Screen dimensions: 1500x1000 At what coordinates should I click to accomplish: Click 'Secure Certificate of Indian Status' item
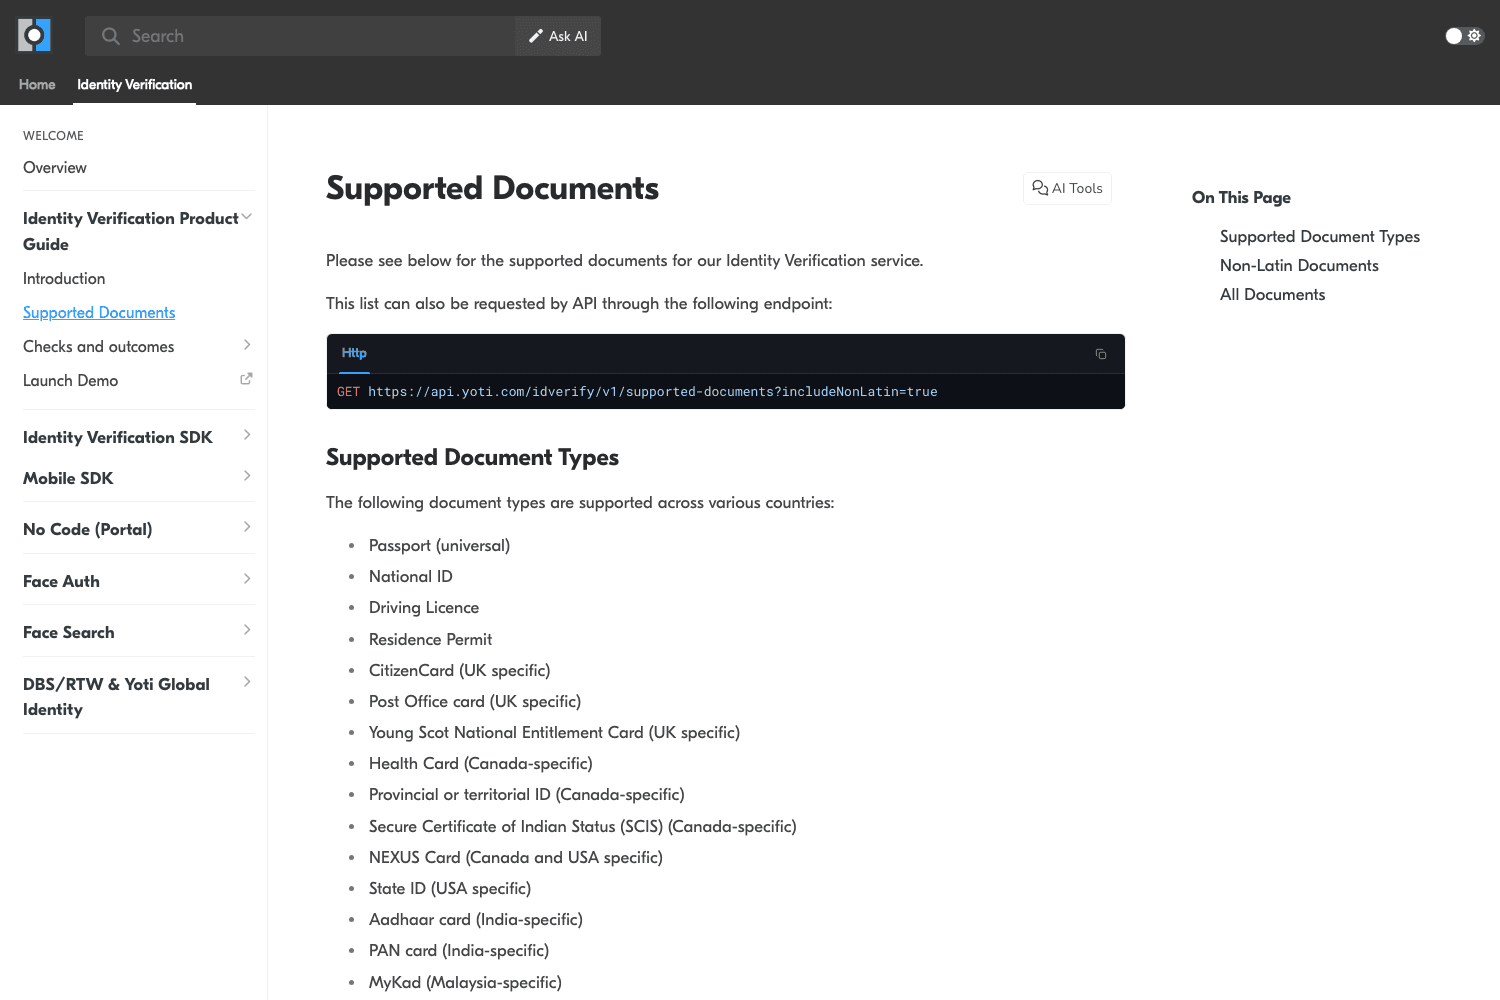click(583, 826)
